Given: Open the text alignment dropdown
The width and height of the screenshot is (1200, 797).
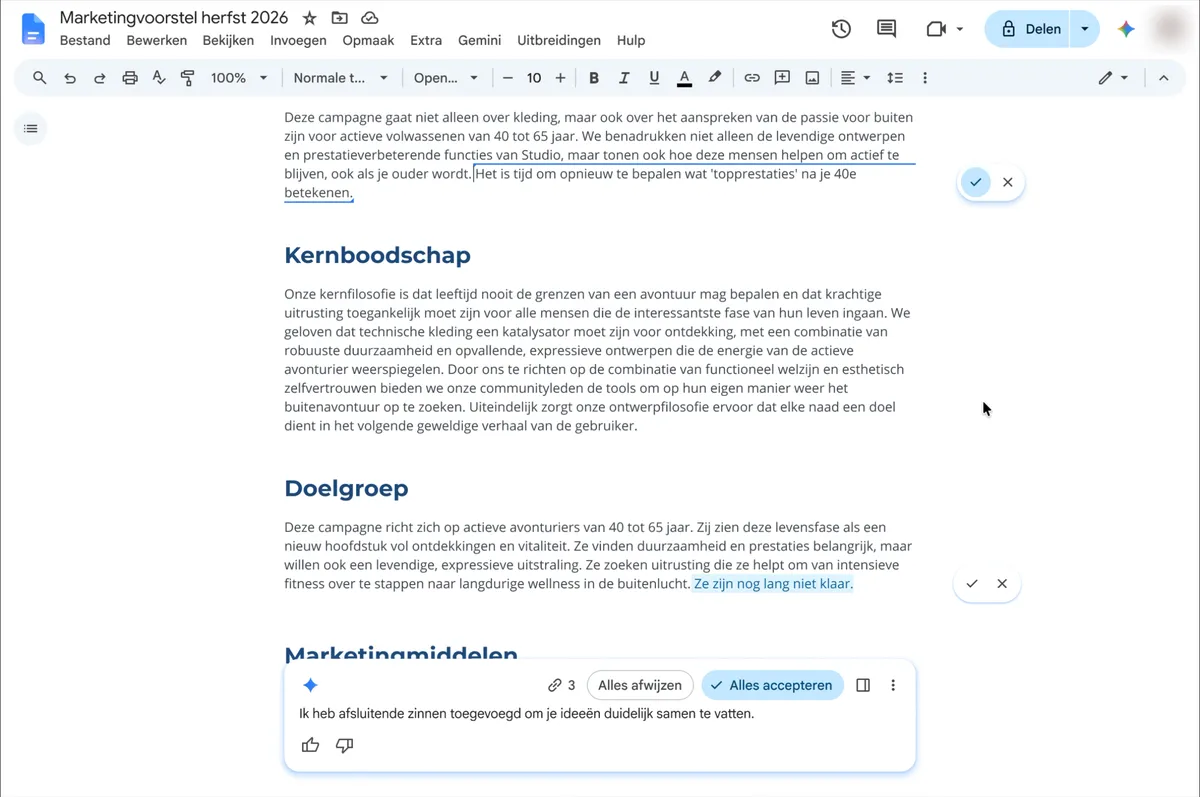Looking at the screenshot, I should (855, 78).
